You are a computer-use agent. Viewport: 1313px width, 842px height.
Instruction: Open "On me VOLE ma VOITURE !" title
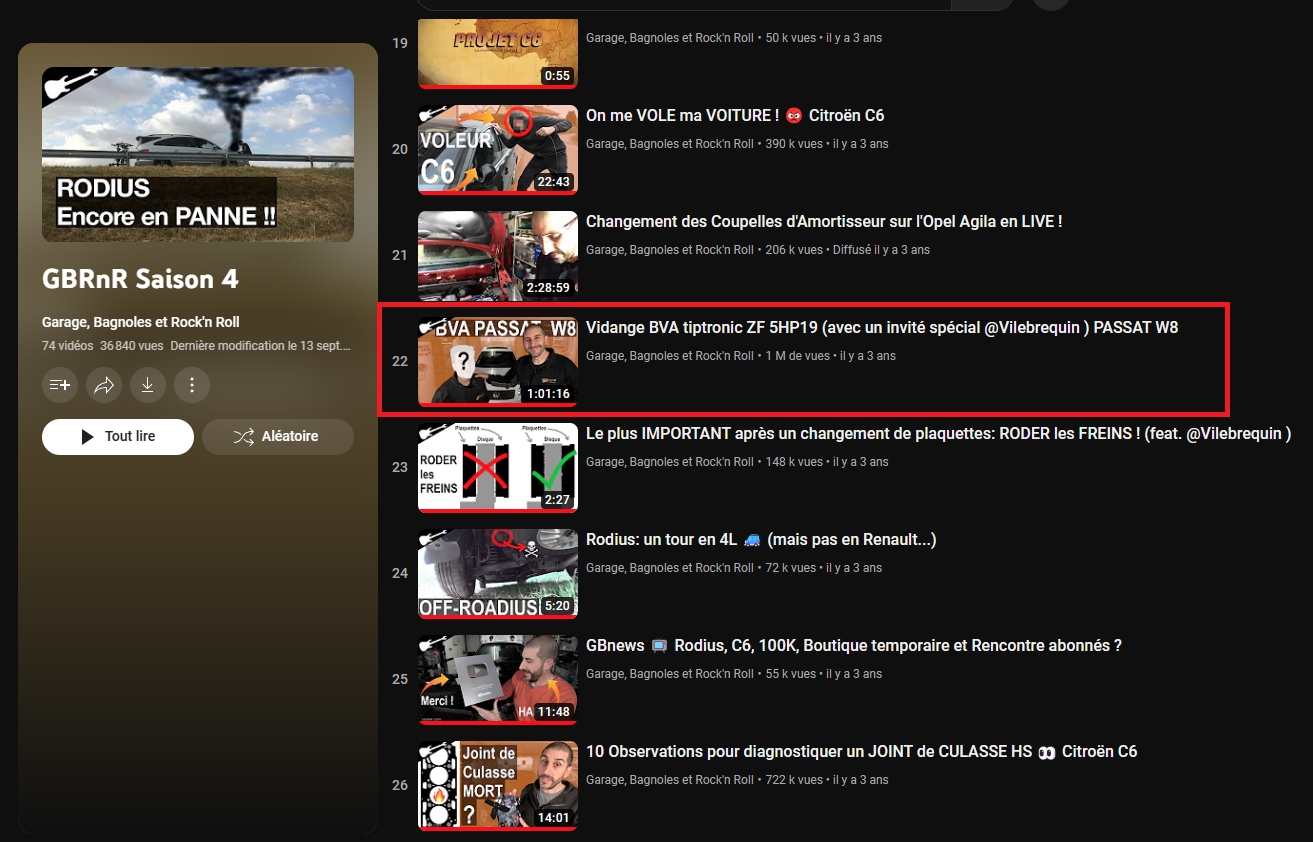click(x=735, y=116)
